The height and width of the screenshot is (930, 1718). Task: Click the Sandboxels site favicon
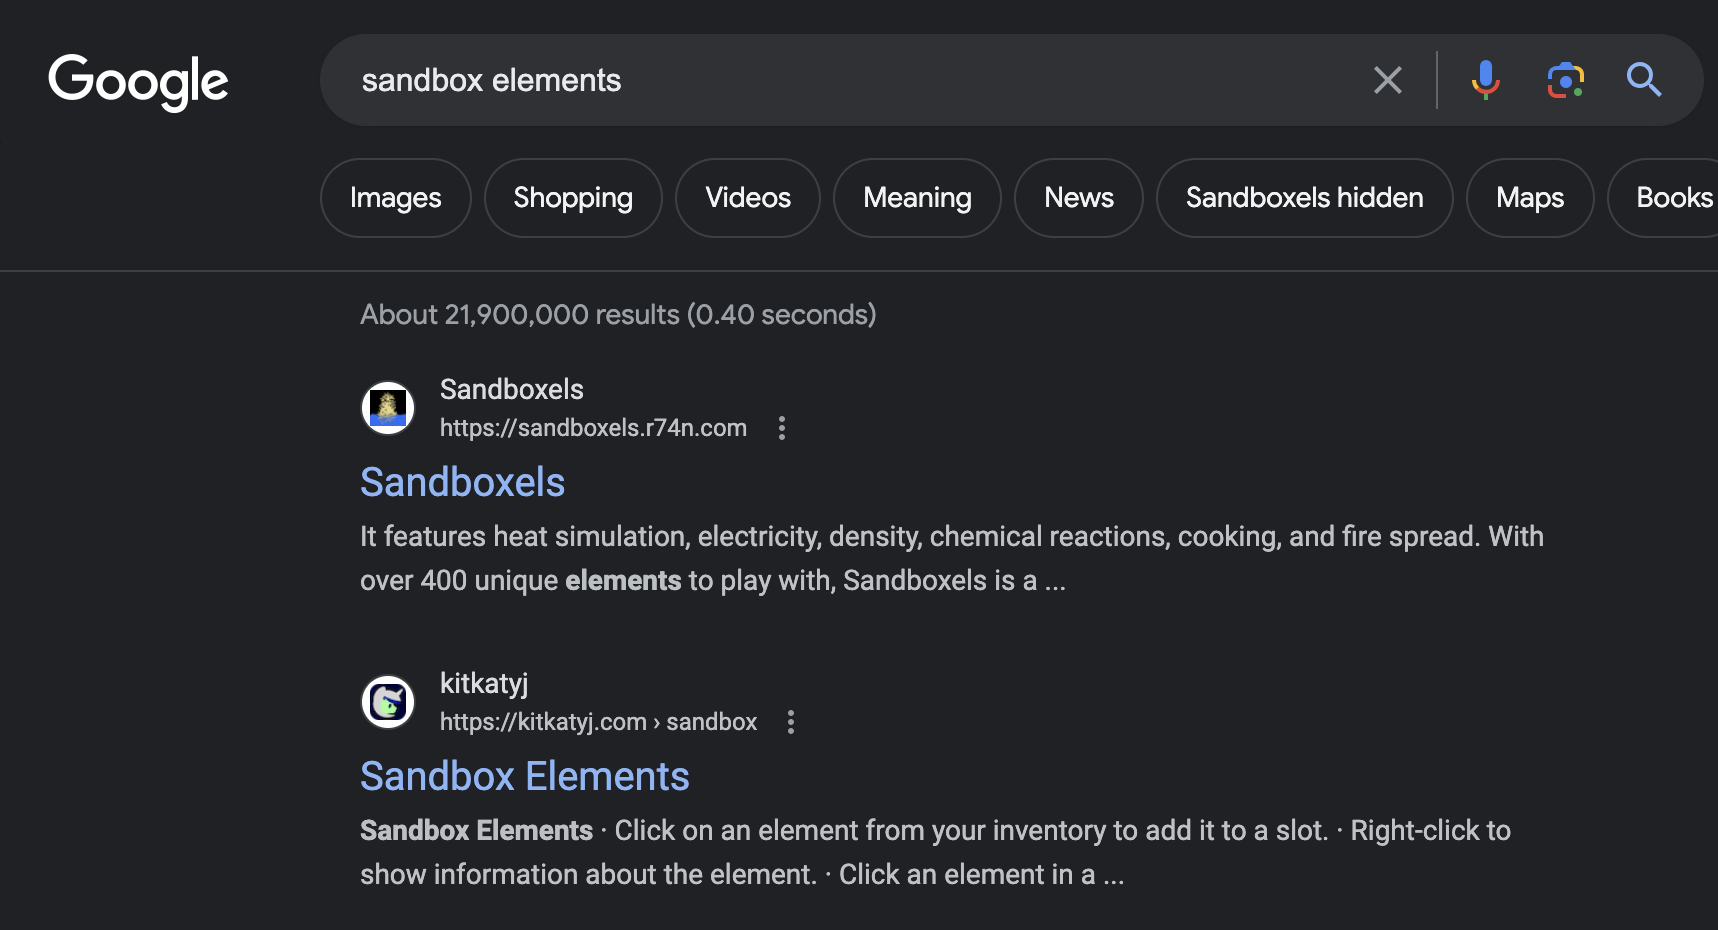tap(387, 407)
